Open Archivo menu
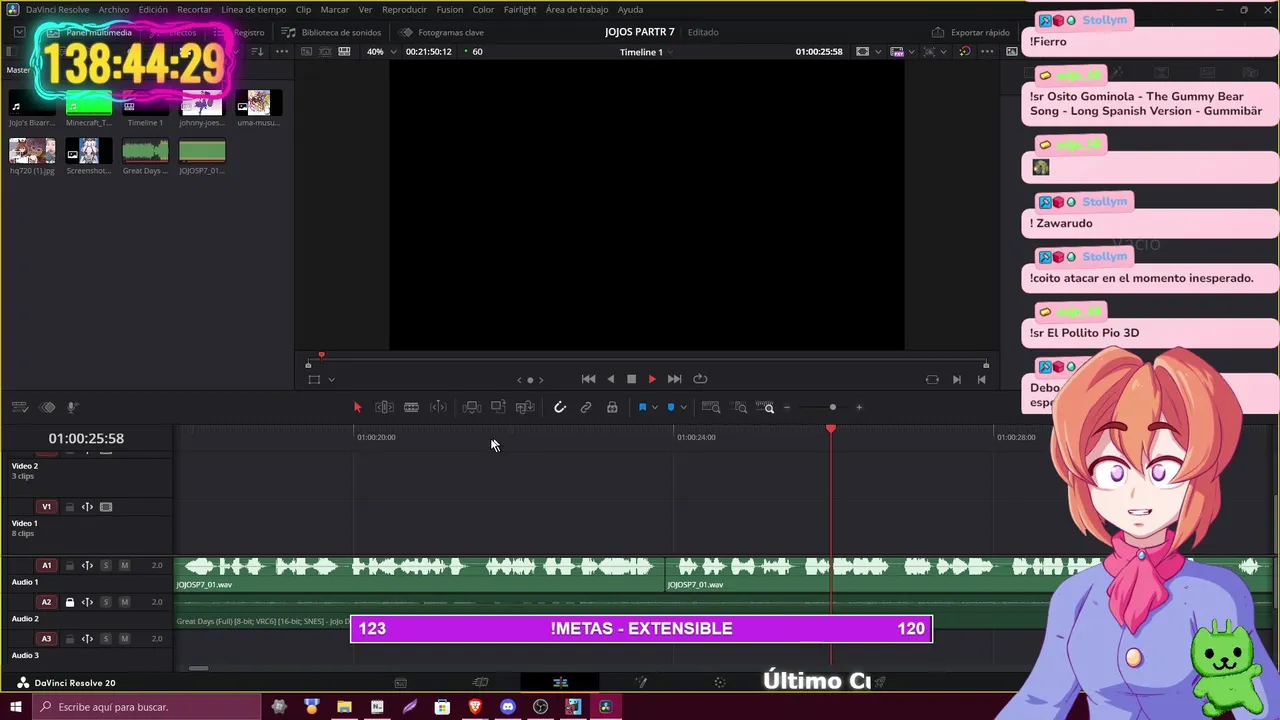Viewport: 1280px width, 720px height. click(114, 10)
